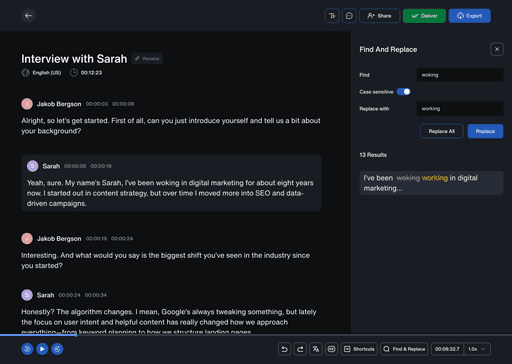Viewport: 512px width, 364px height.
Task: Open Find & Replace from bottom toolbar
Action: (x=404, y=349)
